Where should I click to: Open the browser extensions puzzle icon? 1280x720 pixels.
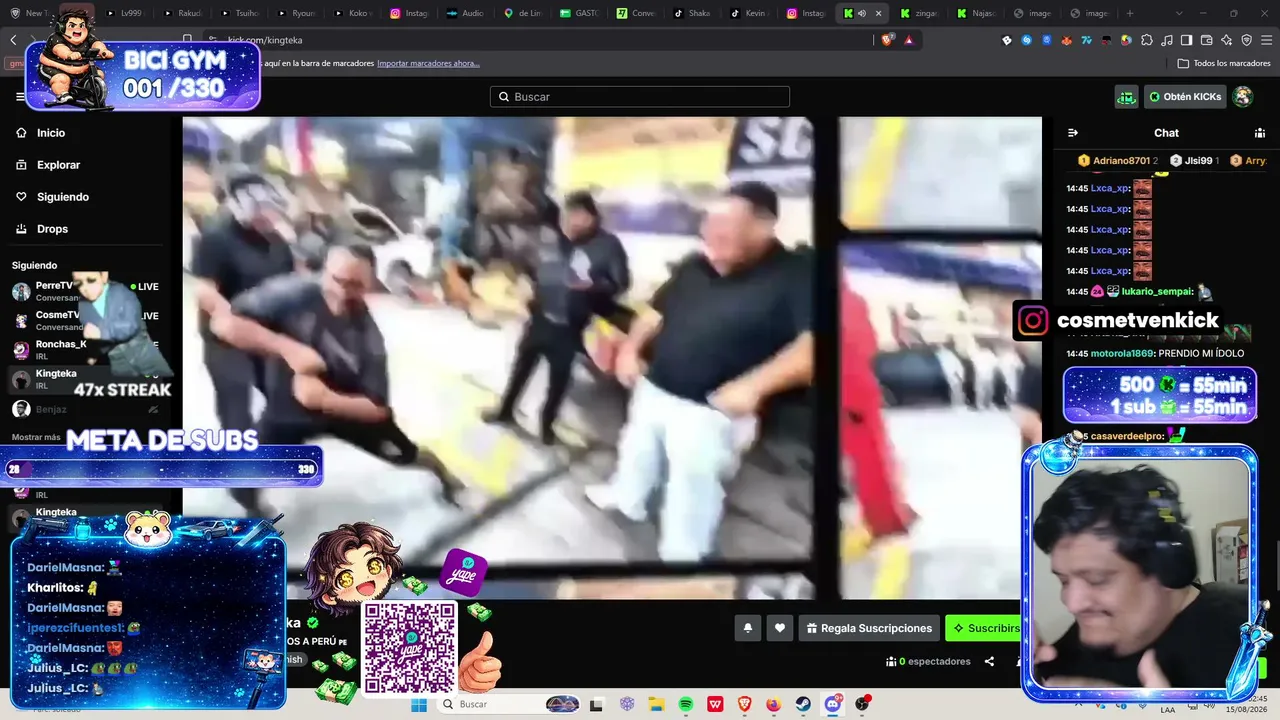pyautogui.click(x=1146, y=40)
